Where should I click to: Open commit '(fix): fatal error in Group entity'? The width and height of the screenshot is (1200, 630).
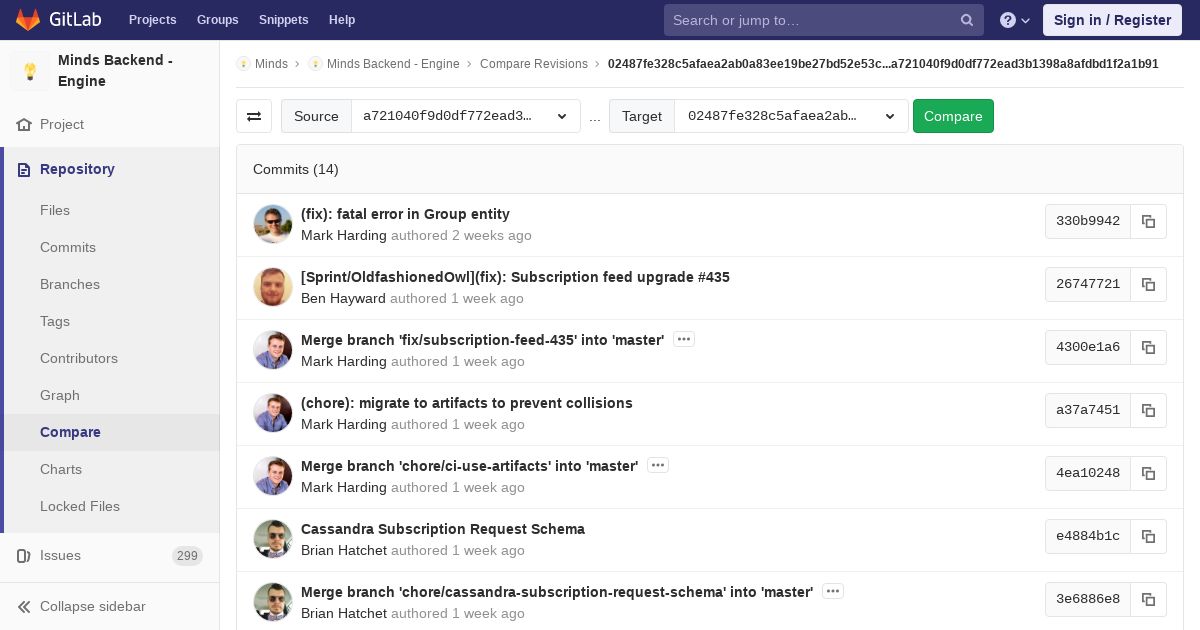pos(405,214)
